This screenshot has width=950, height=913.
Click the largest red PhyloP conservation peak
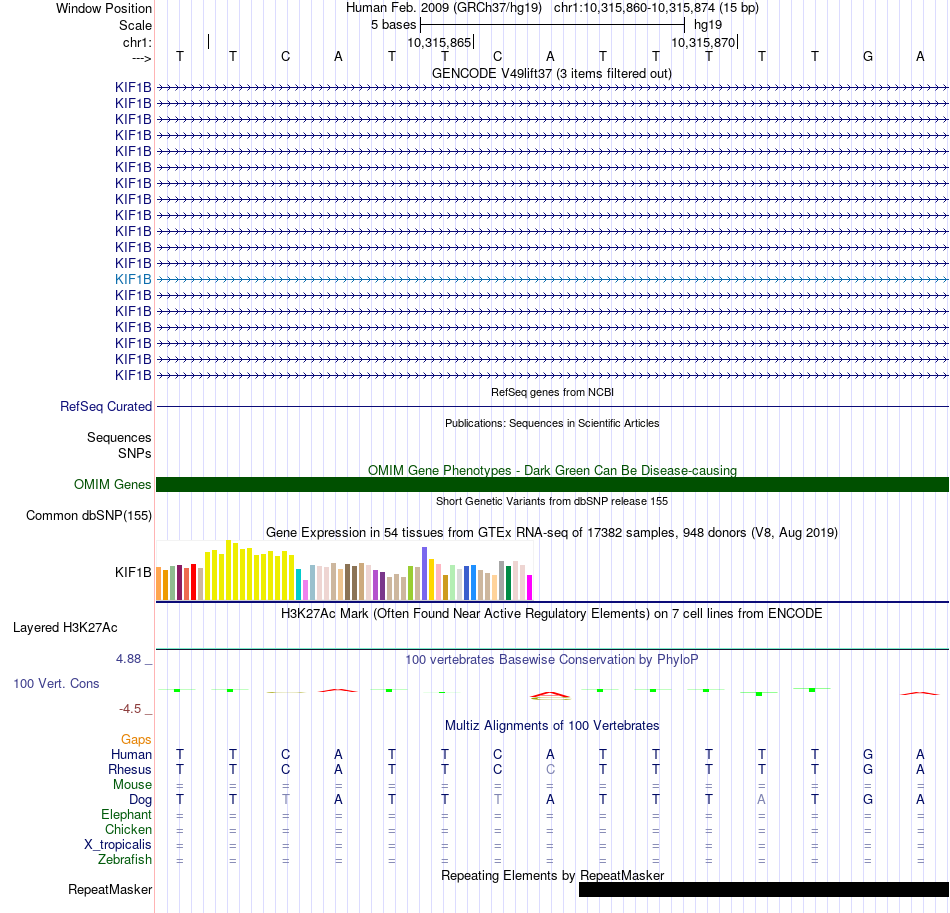click(550, 696)
